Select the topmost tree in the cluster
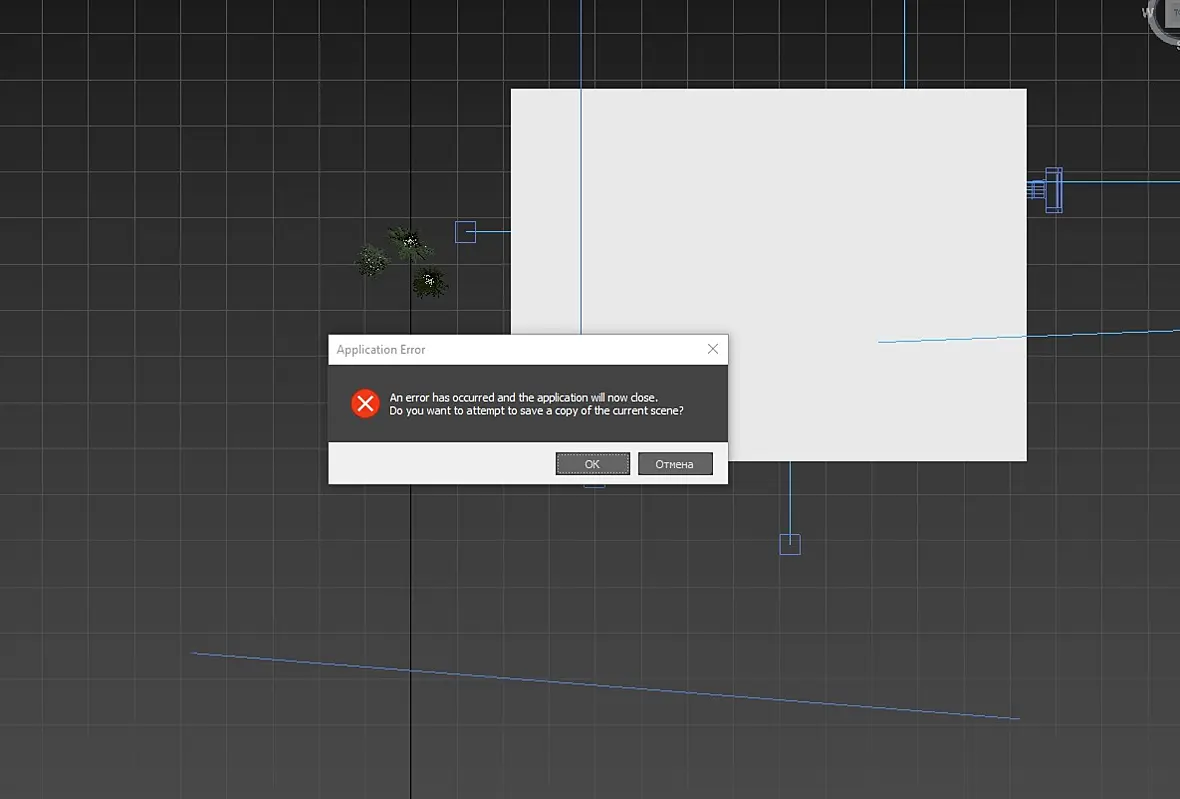The image size is (1180, 799). point(409,244)
